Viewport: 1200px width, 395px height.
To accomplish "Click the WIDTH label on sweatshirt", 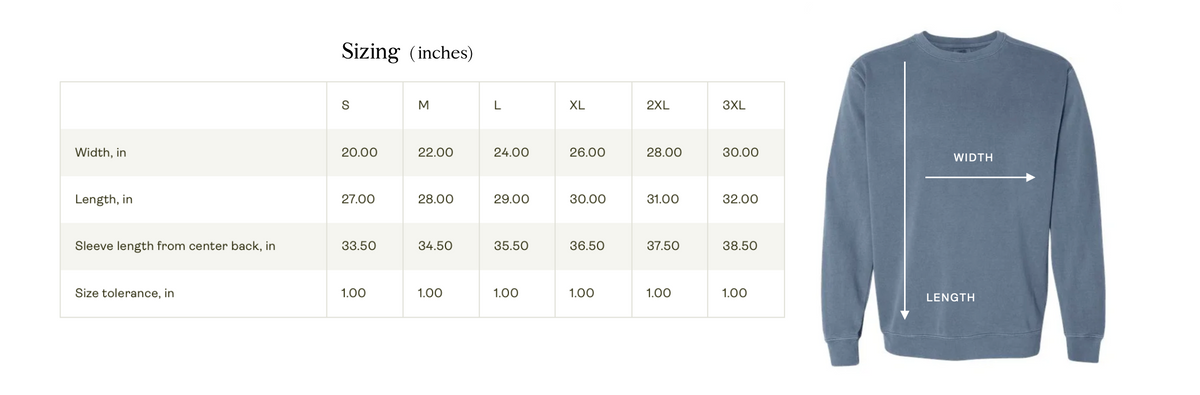I will pos(973,158).
